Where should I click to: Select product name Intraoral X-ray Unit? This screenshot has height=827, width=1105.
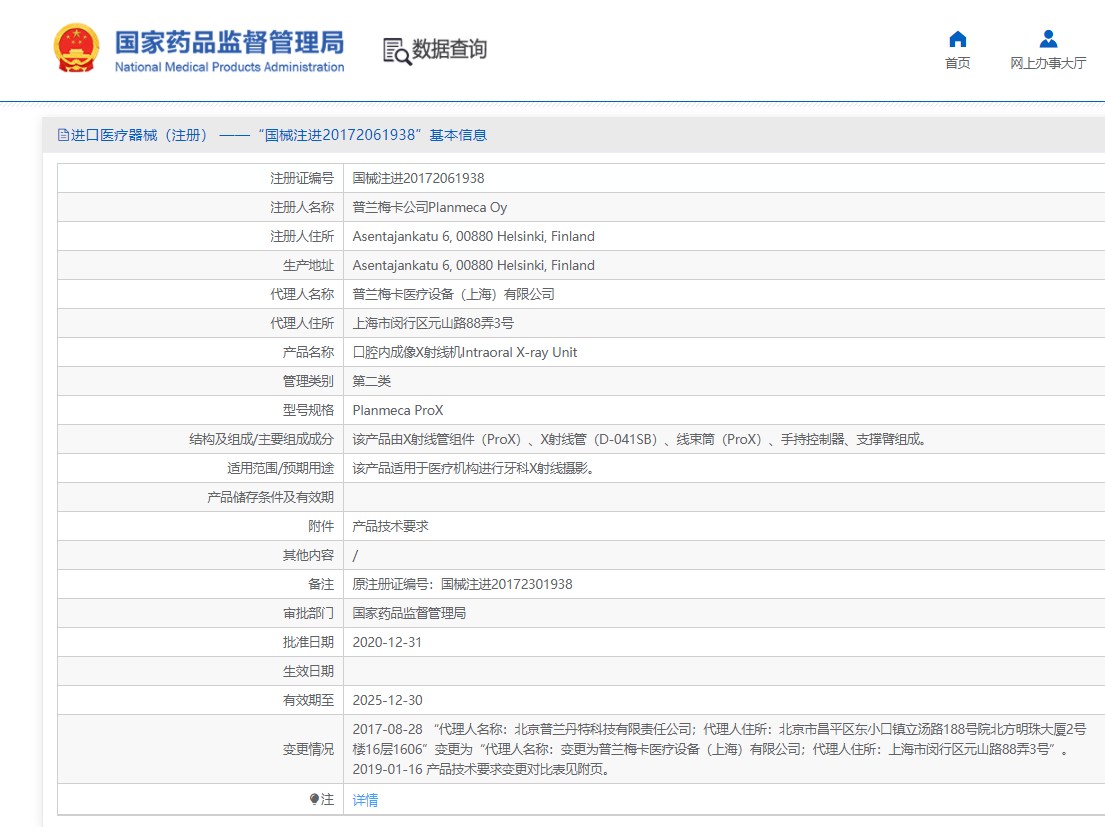point(464,352)
